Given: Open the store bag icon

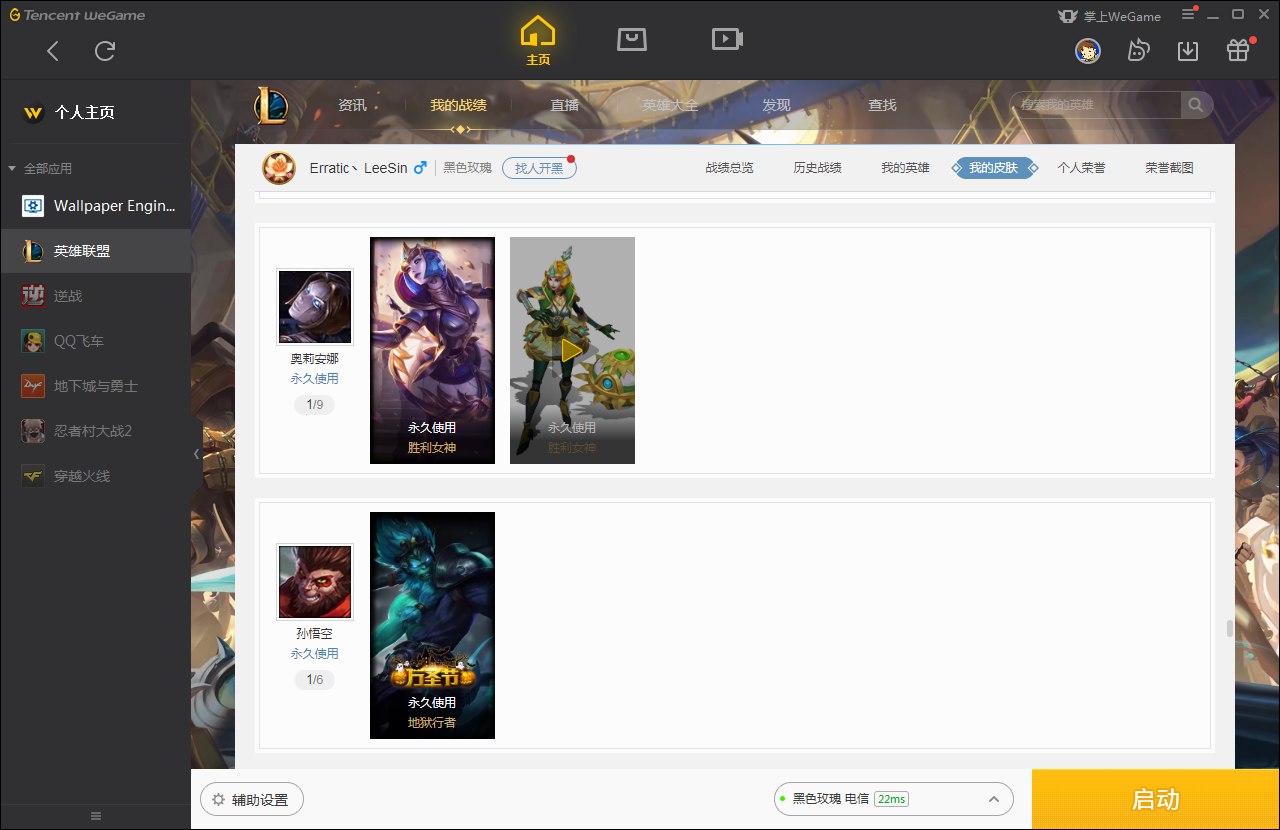Looking at the screenshot, I should [632, 39].
